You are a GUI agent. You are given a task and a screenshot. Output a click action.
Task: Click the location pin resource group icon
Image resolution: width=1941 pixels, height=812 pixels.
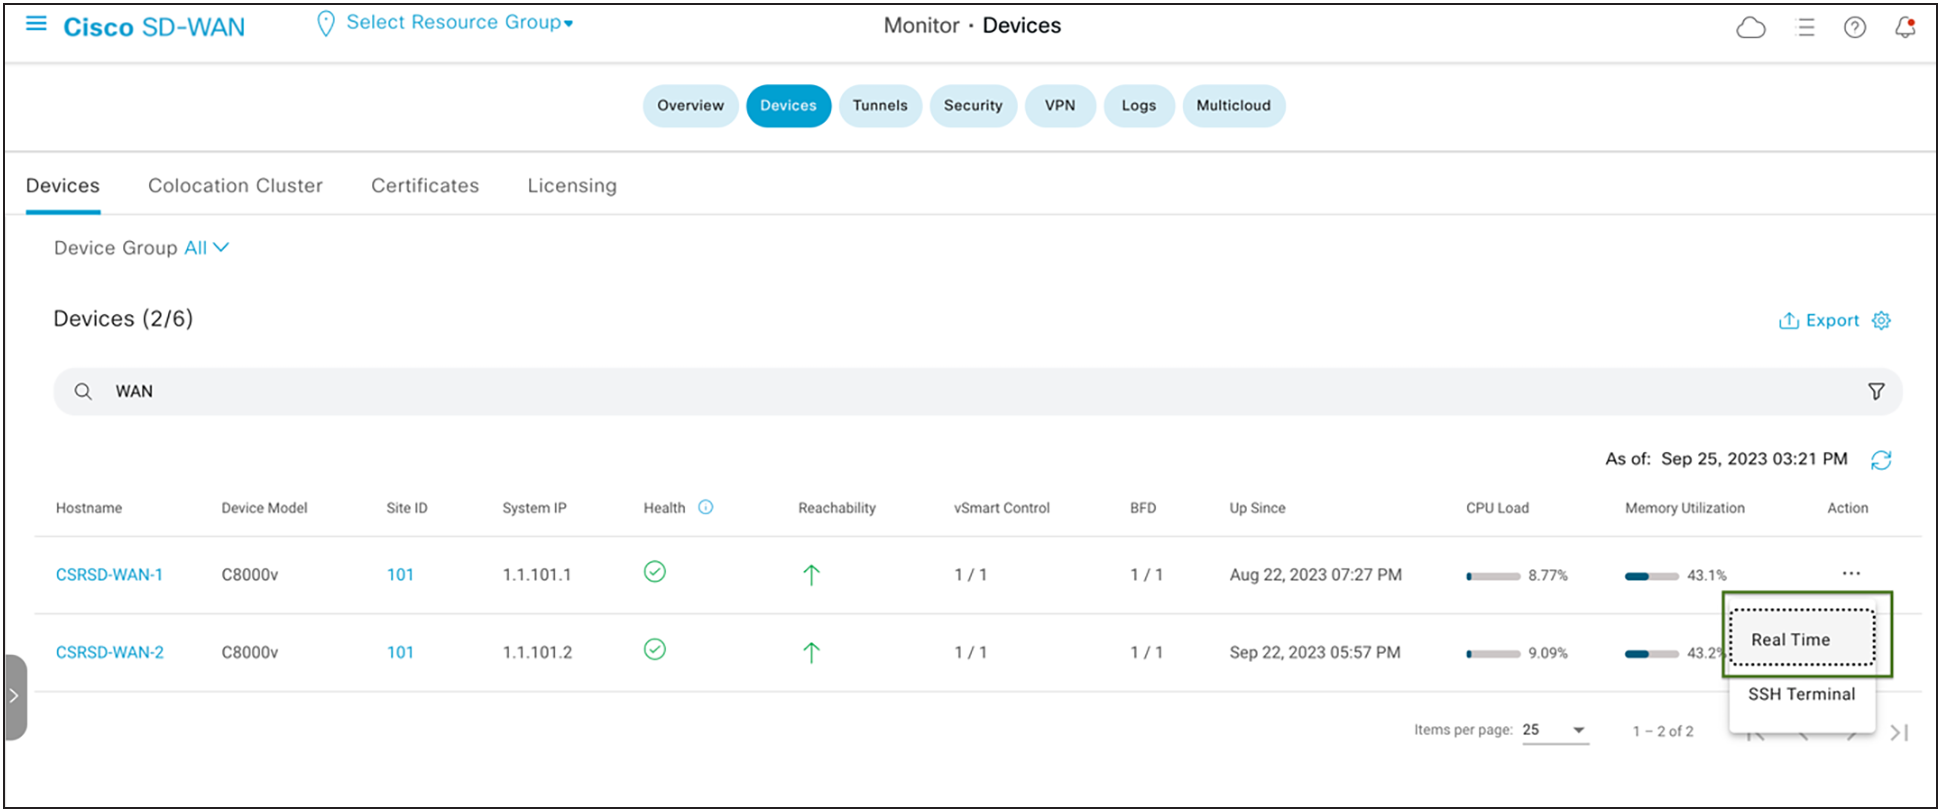click(x=325, y=24)
